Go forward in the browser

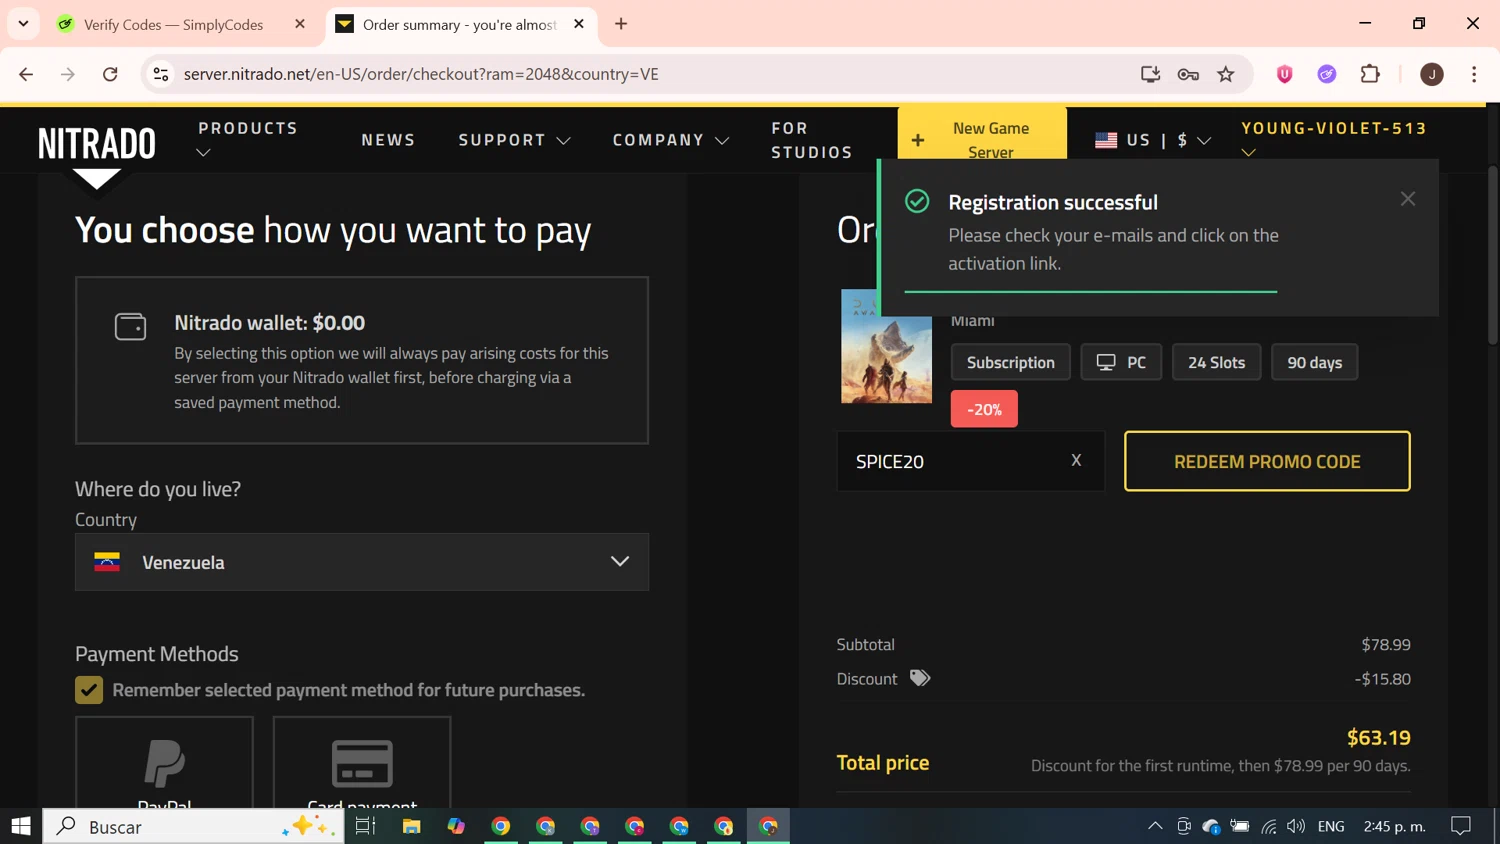(x=68, y=74)
